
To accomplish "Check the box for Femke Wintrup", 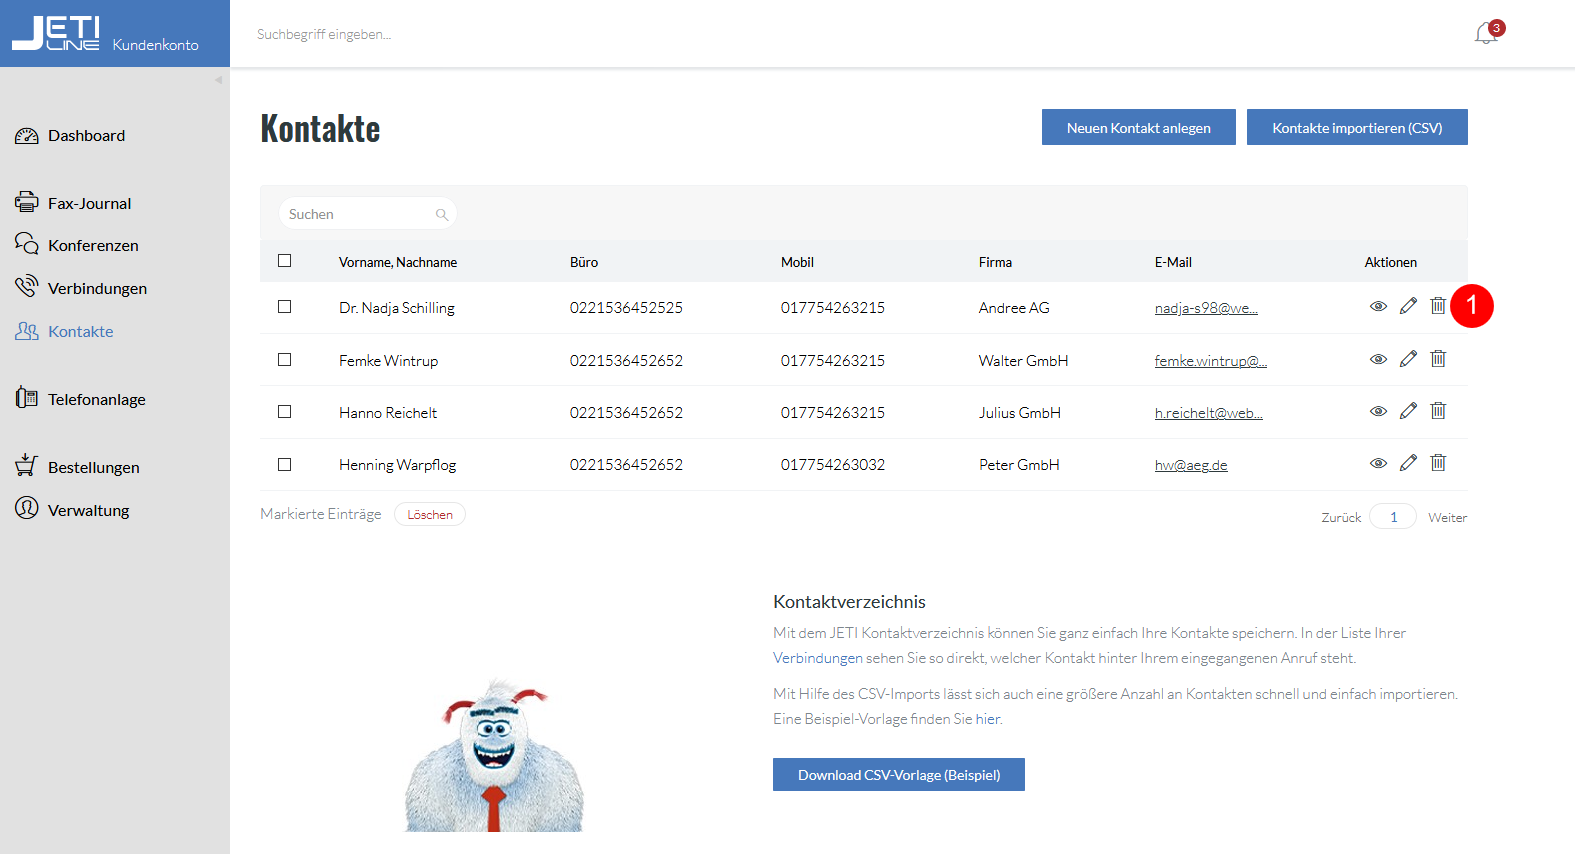I will 285,360.
